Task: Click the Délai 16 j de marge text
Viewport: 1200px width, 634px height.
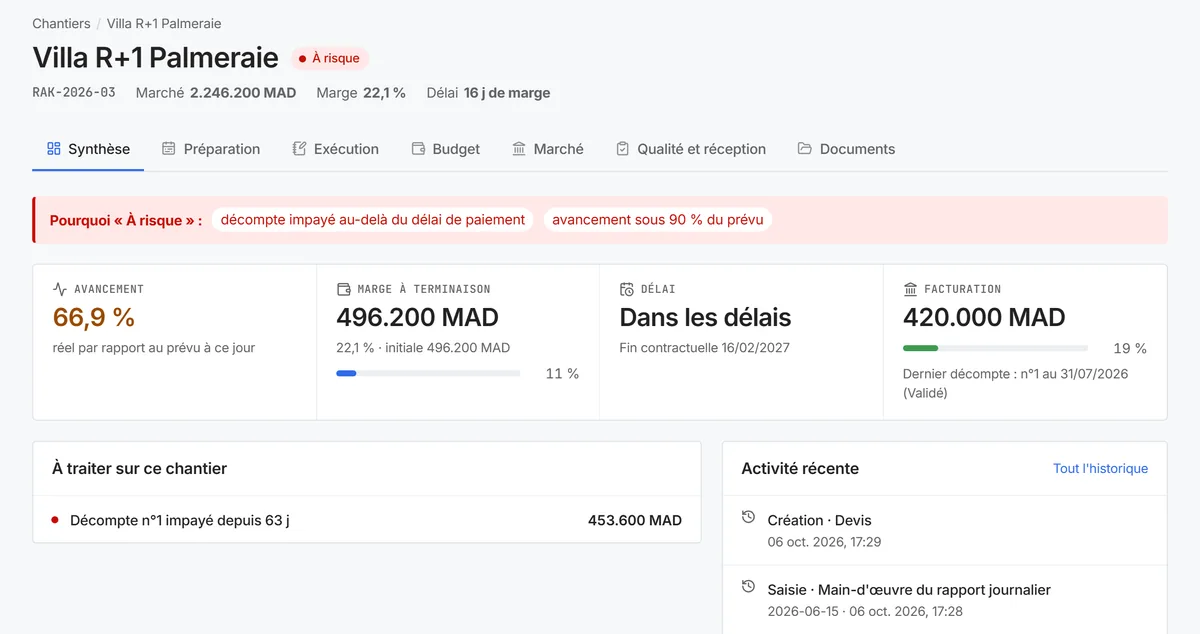Action: click(x=488, y=92)
